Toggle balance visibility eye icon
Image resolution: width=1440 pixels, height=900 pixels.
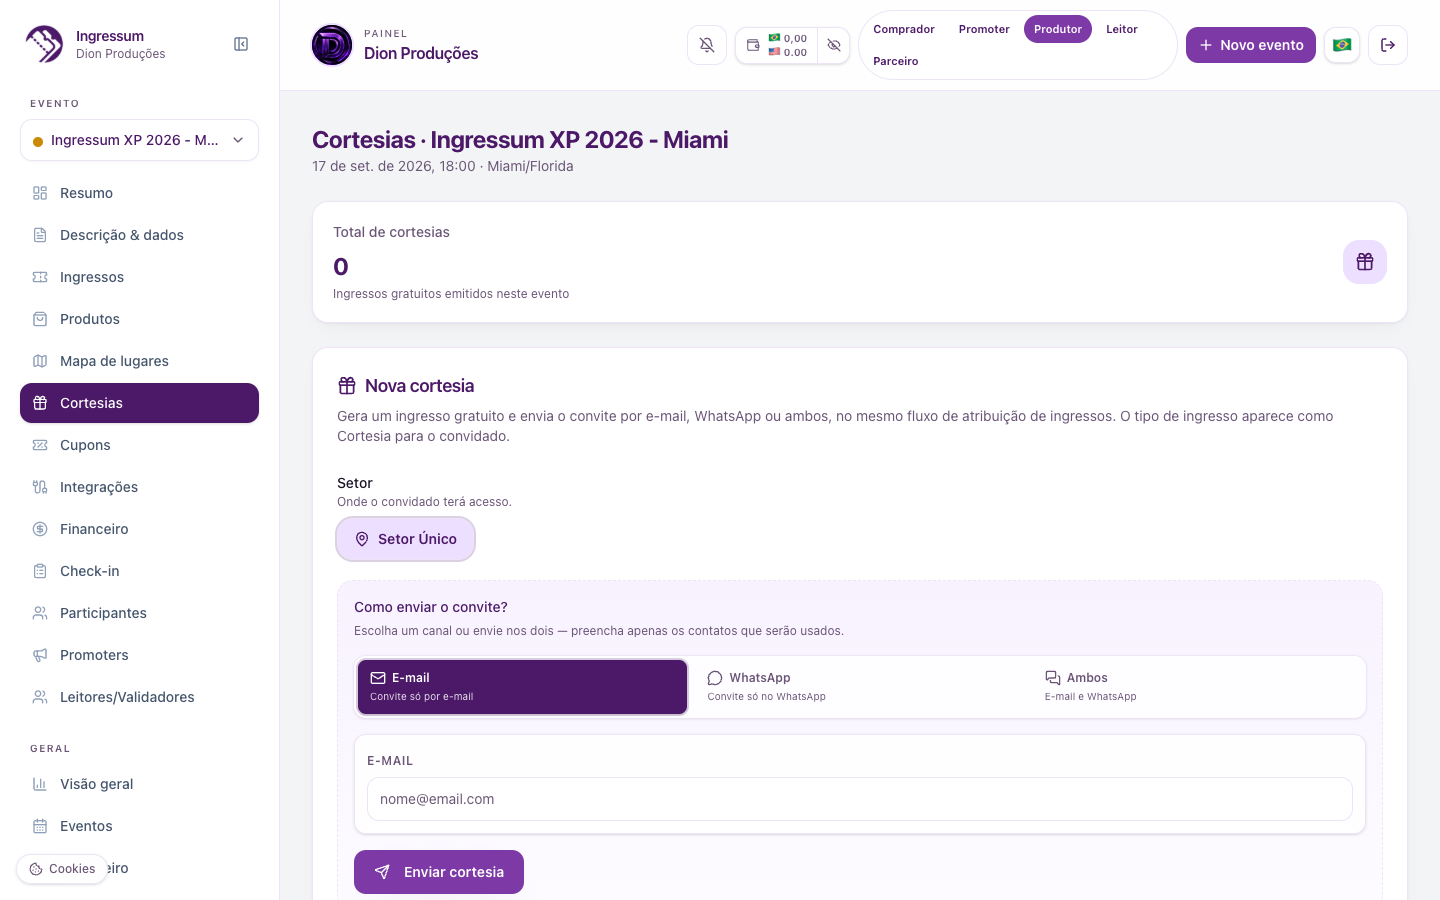point(834,45)
